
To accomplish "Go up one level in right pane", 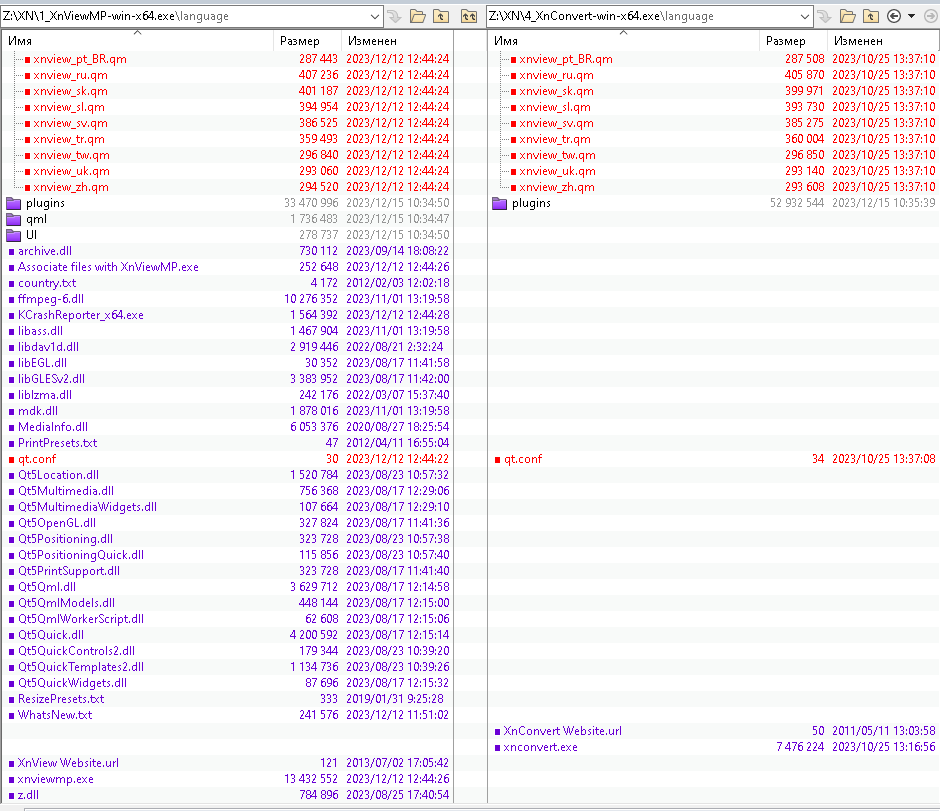I will [x=871, y=16].
